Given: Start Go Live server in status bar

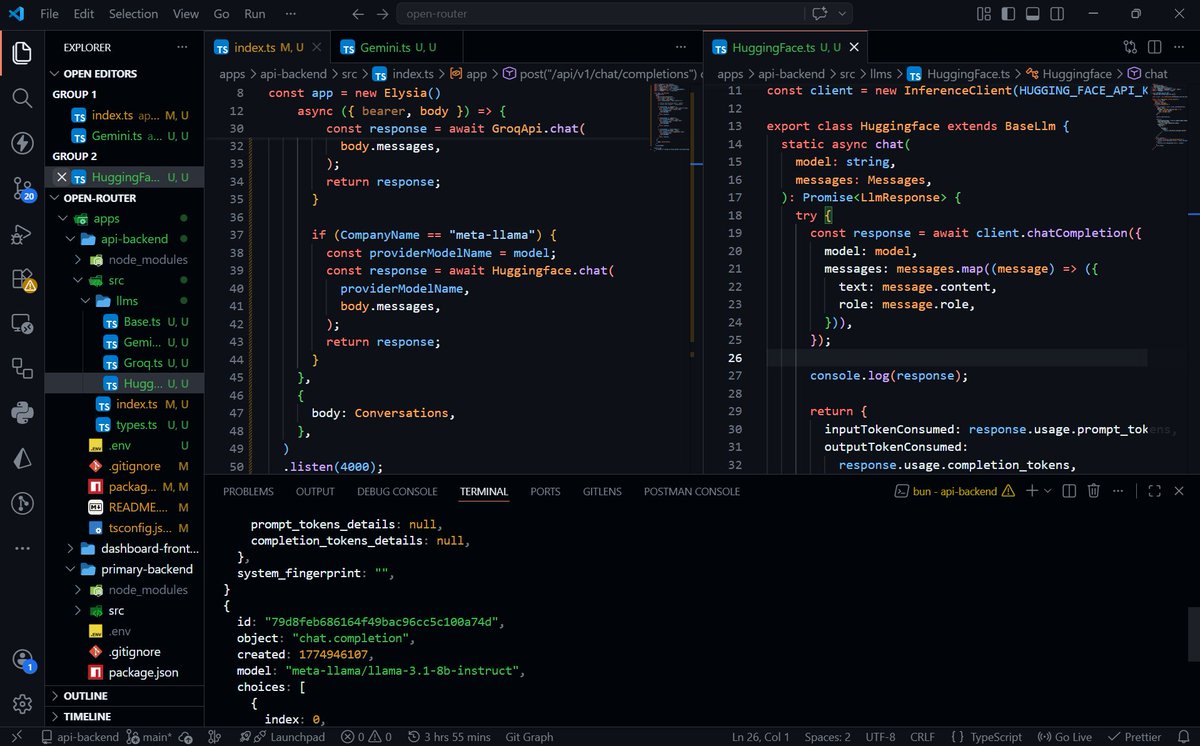Looking at the screenshot, I should pyautogui.click(x=1067, y=737).
